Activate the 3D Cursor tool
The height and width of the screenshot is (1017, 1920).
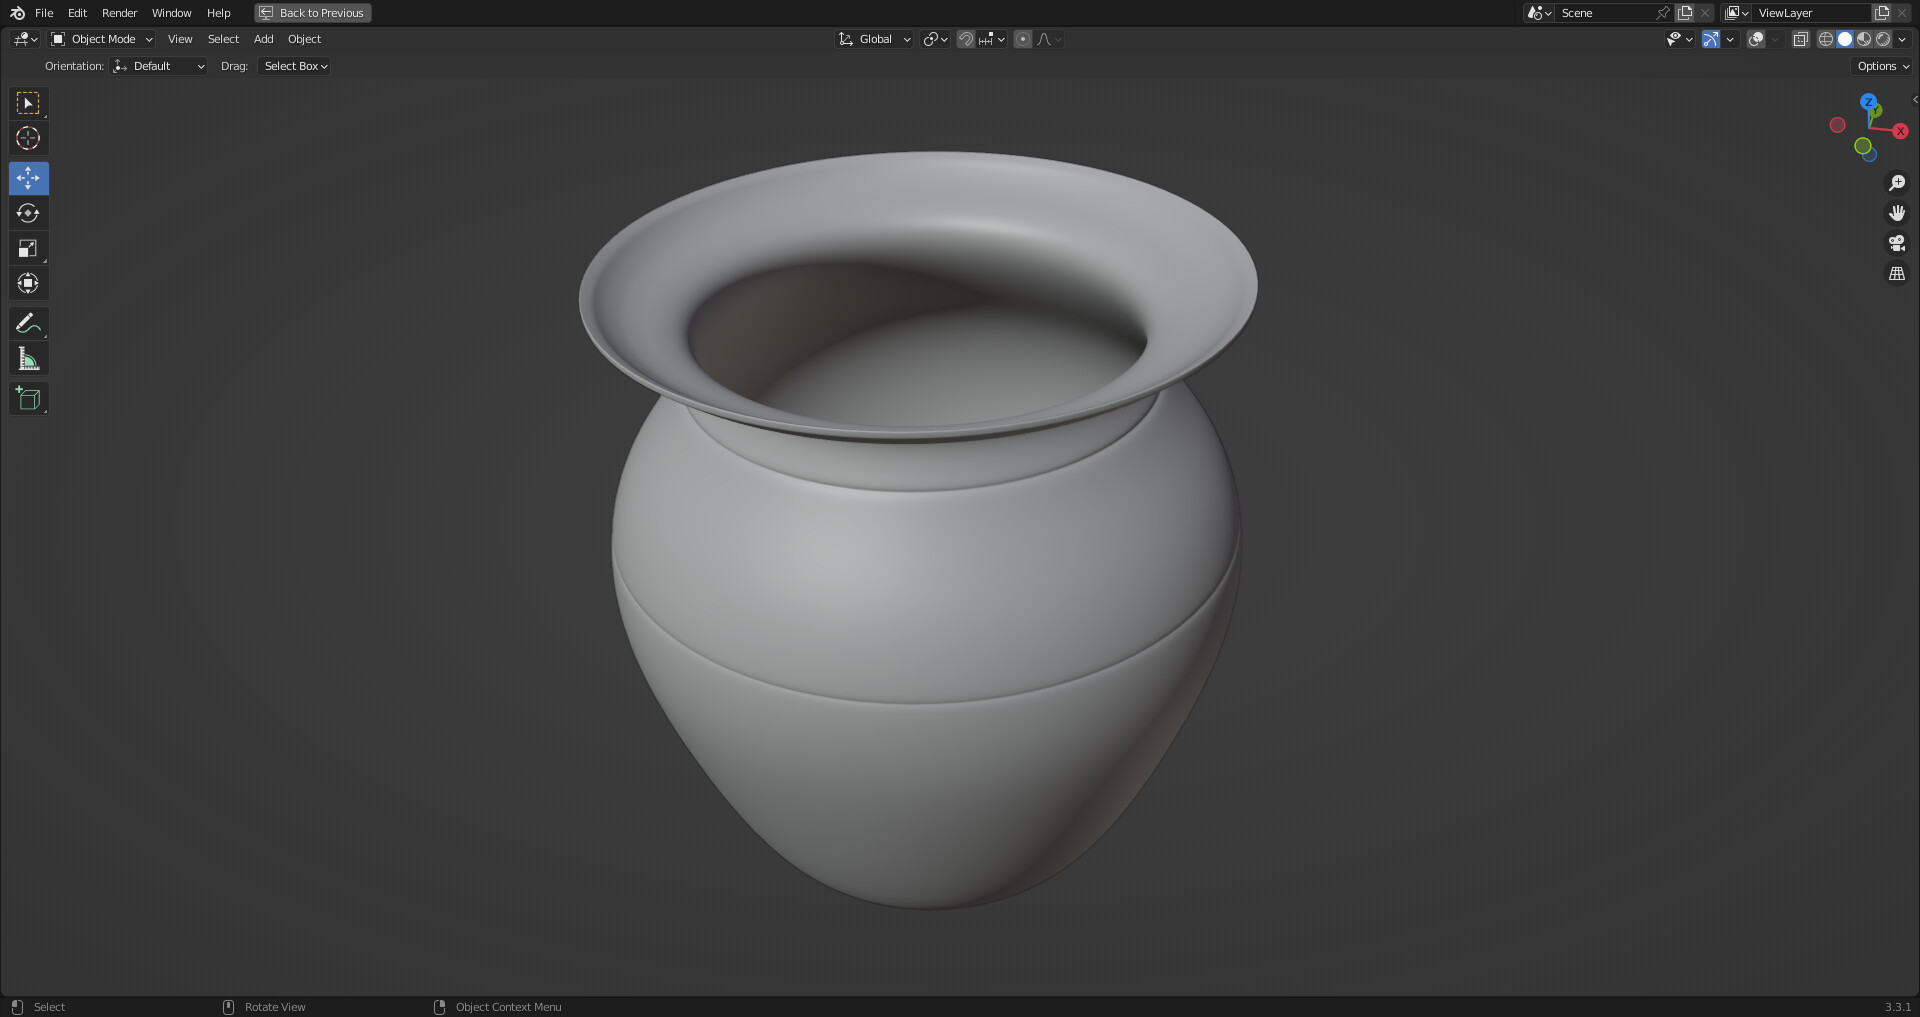pyautogui.click(x=28, y=138)
